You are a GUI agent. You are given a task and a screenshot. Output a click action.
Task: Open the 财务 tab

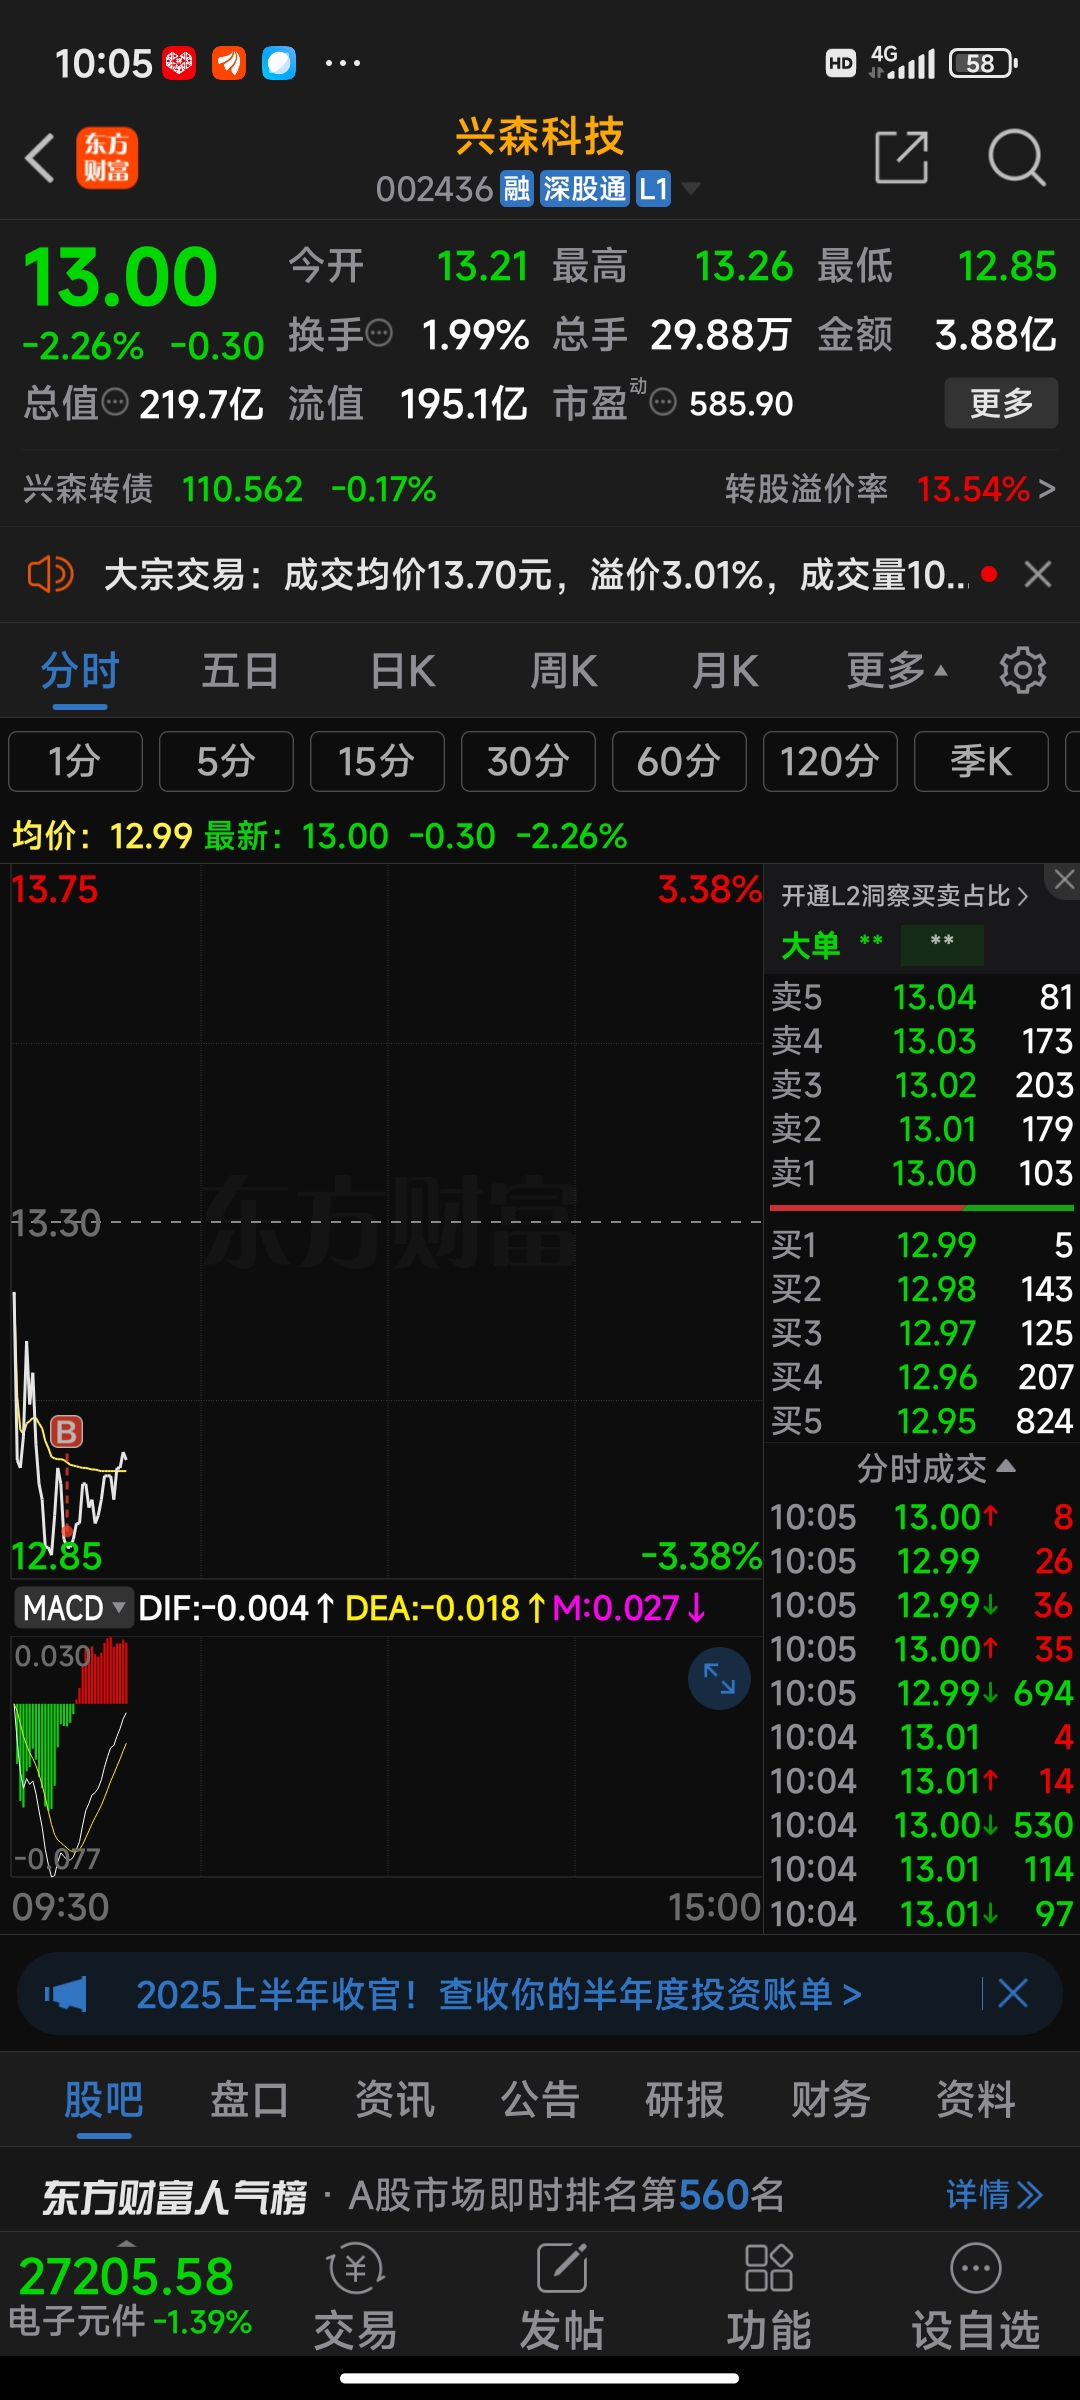tap(831, 2099)
